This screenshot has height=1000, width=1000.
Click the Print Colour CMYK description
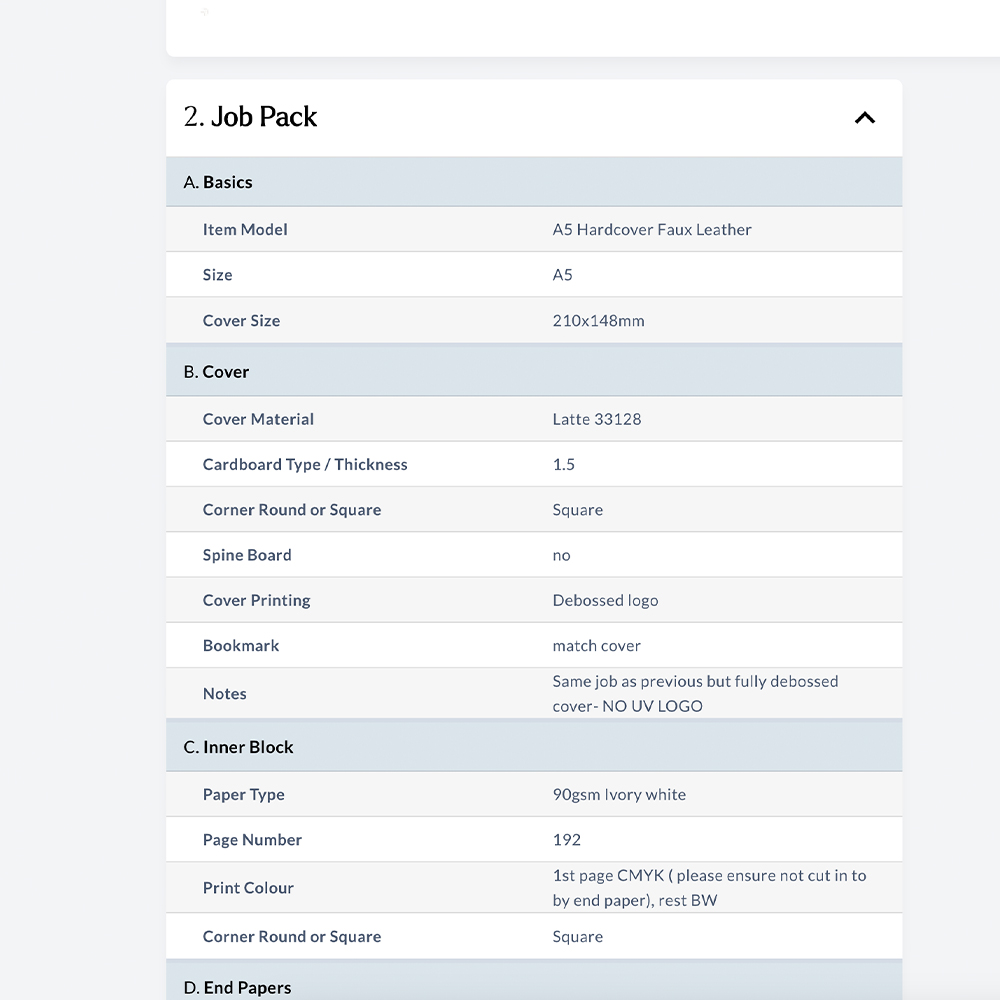point(709,888)
